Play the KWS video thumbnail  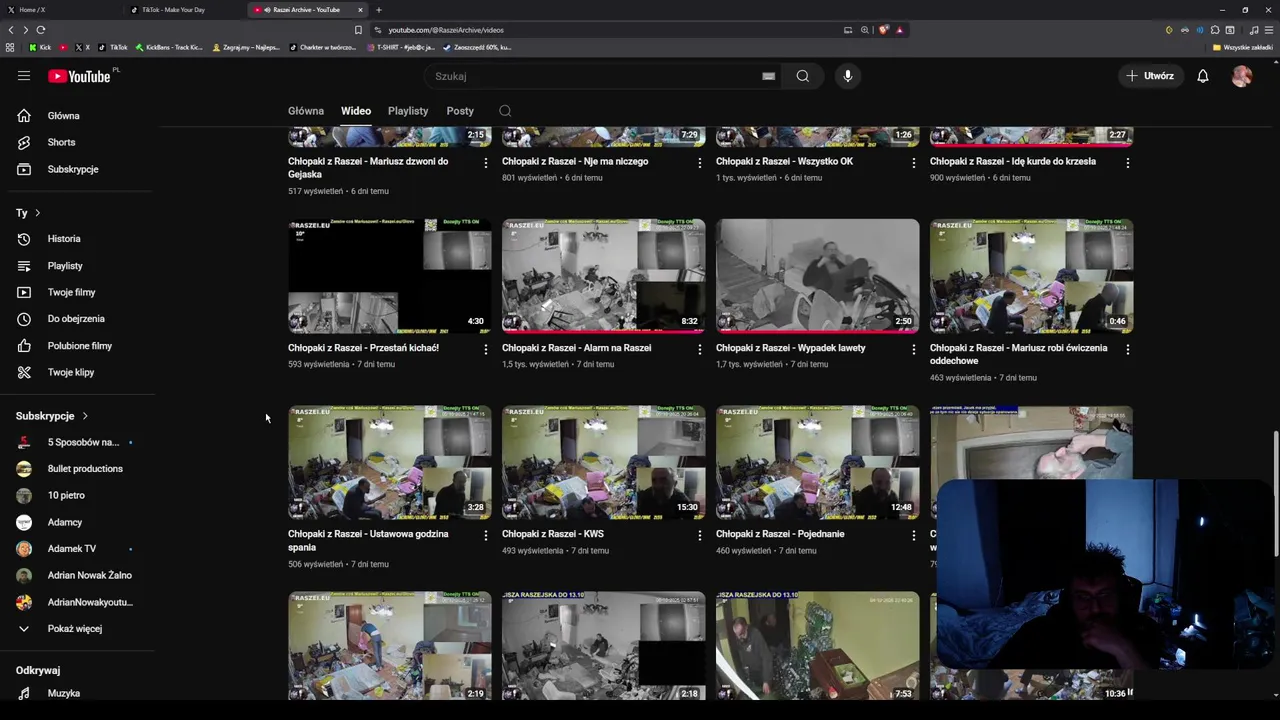604,462
